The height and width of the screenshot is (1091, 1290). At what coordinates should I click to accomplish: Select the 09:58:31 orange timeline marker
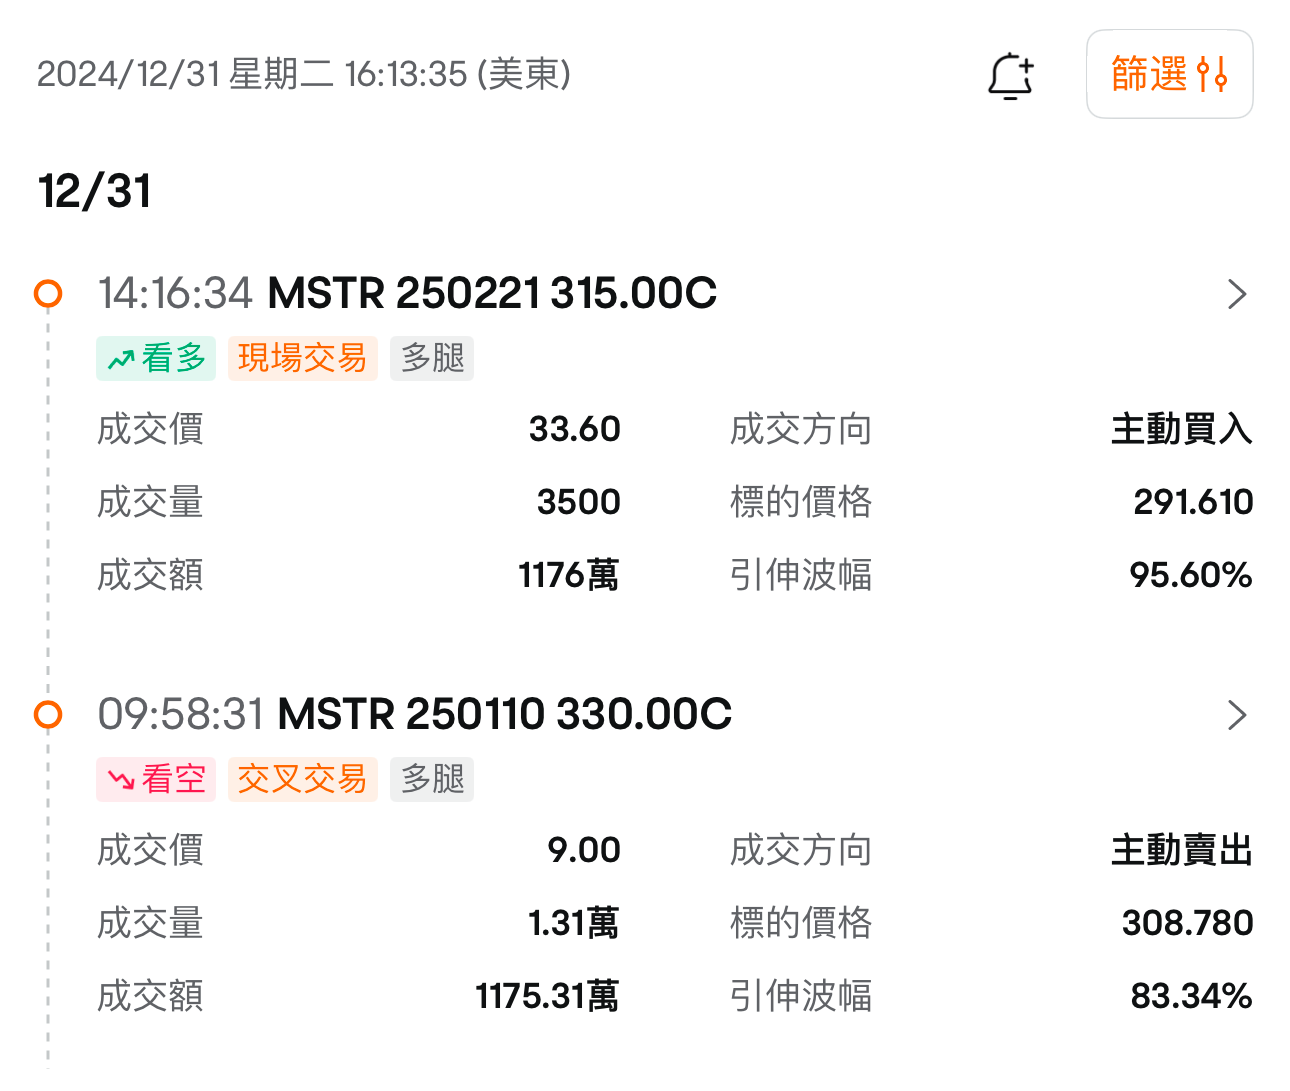(x=48, y=715)
